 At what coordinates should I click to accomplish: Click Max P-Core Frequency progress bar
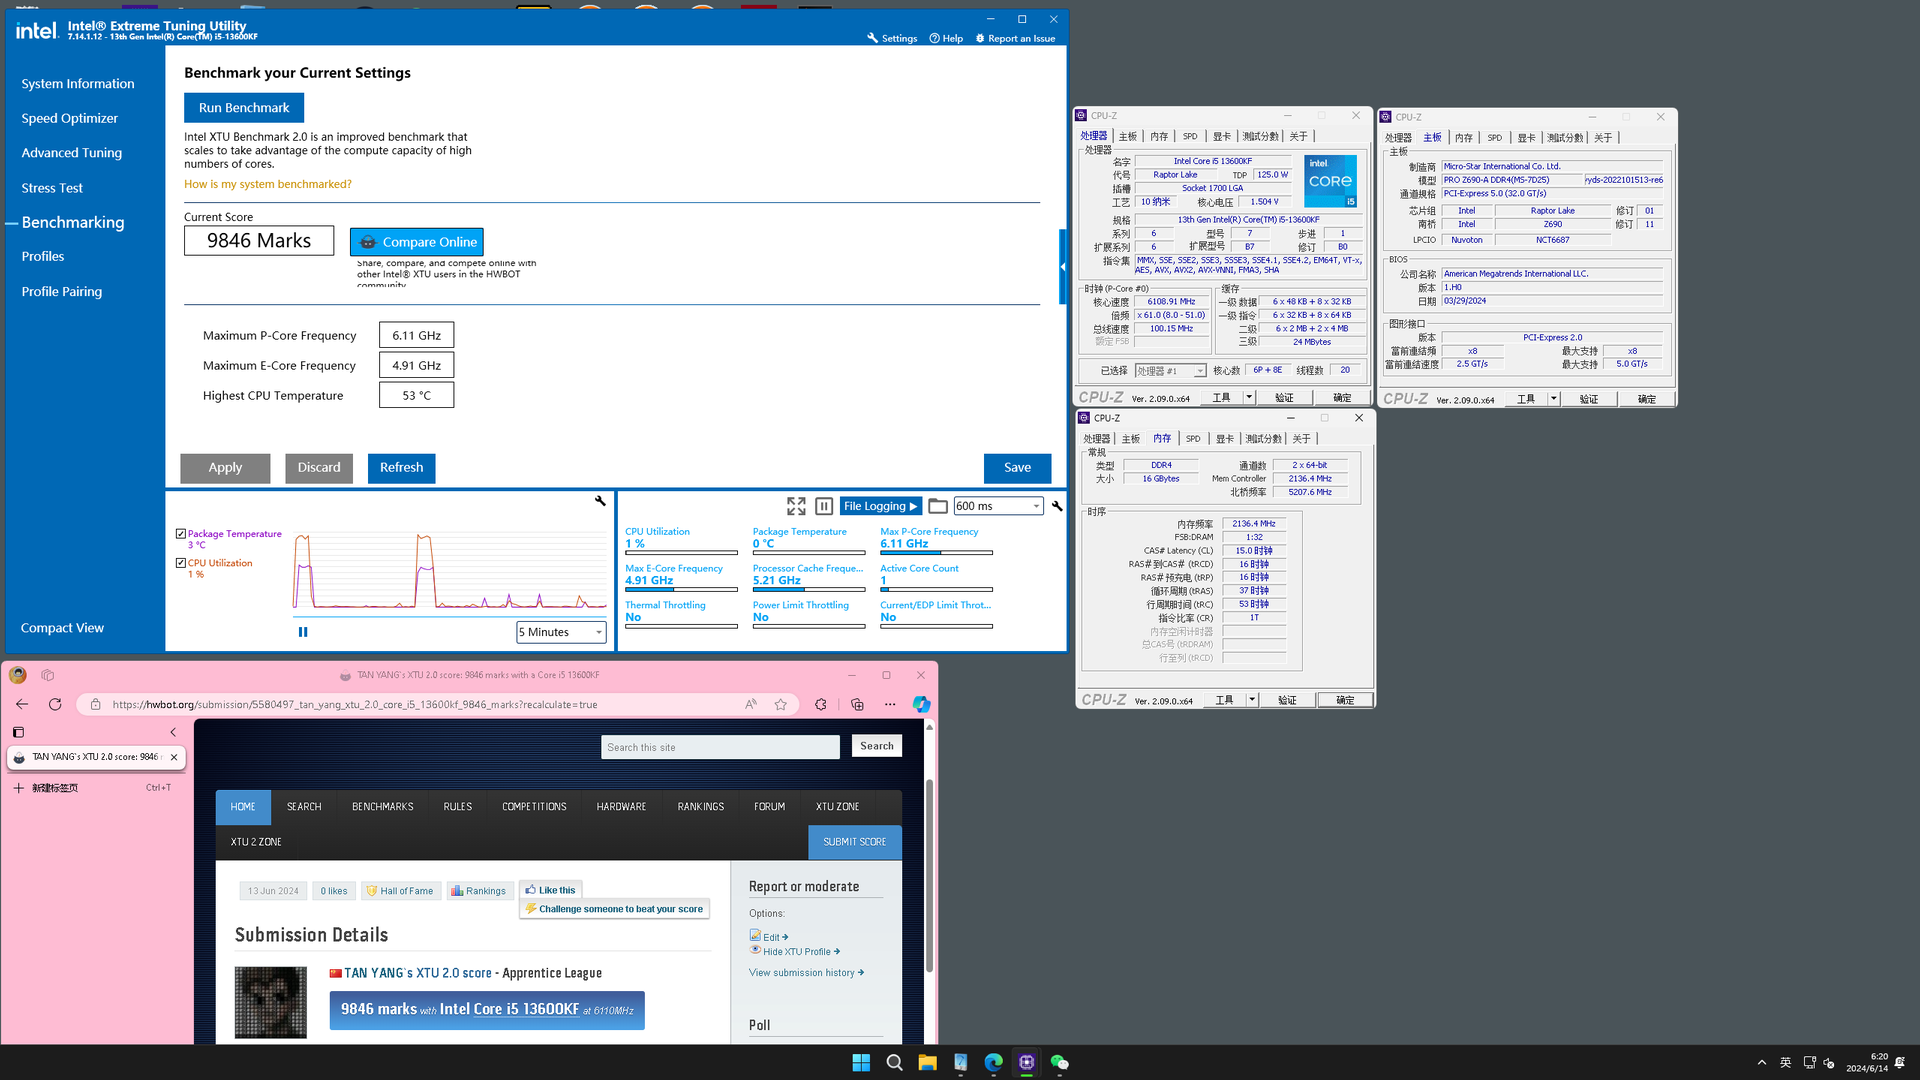click(x=936, y=552)
